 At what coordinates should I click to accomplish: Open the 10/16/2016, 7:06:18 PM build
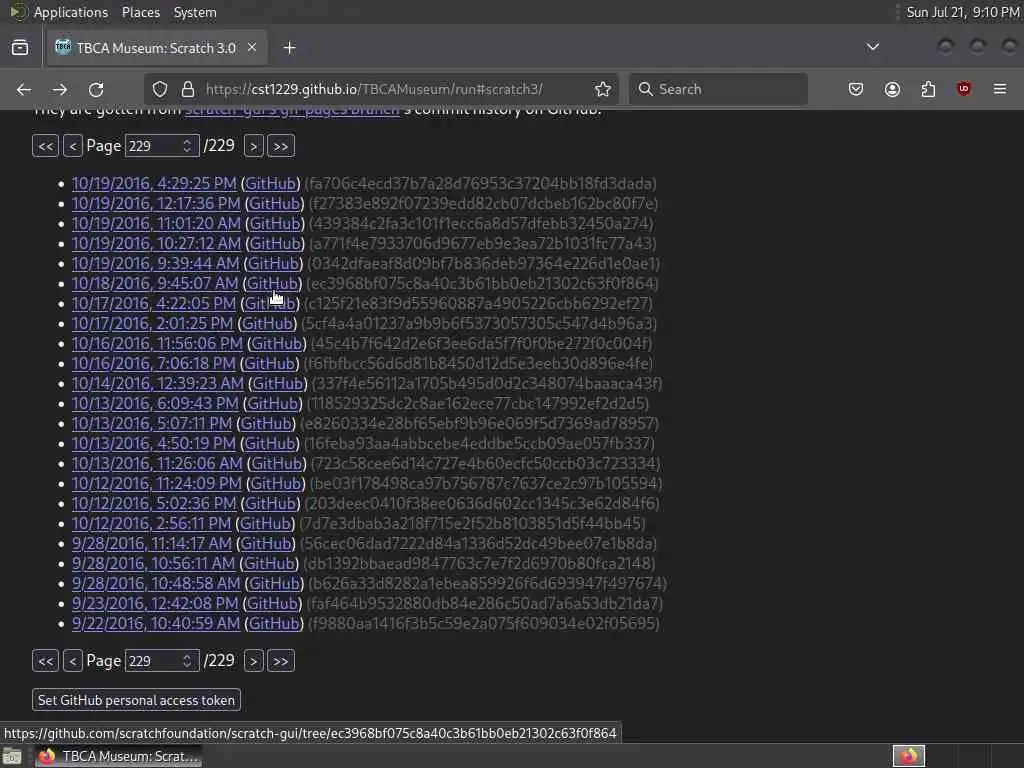[153, 364]
